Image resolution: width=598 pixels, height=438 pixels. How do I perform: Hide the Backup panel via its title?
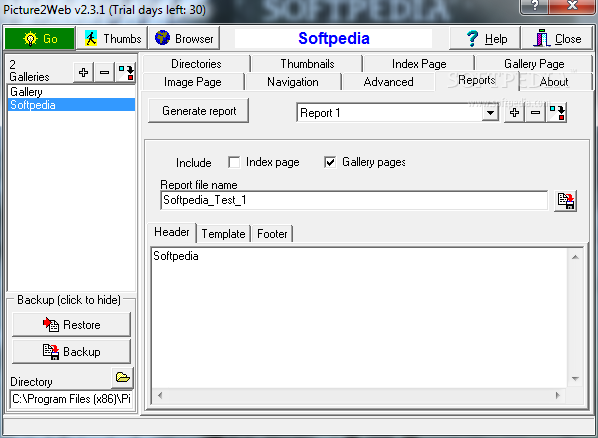(x=69, y=300)
